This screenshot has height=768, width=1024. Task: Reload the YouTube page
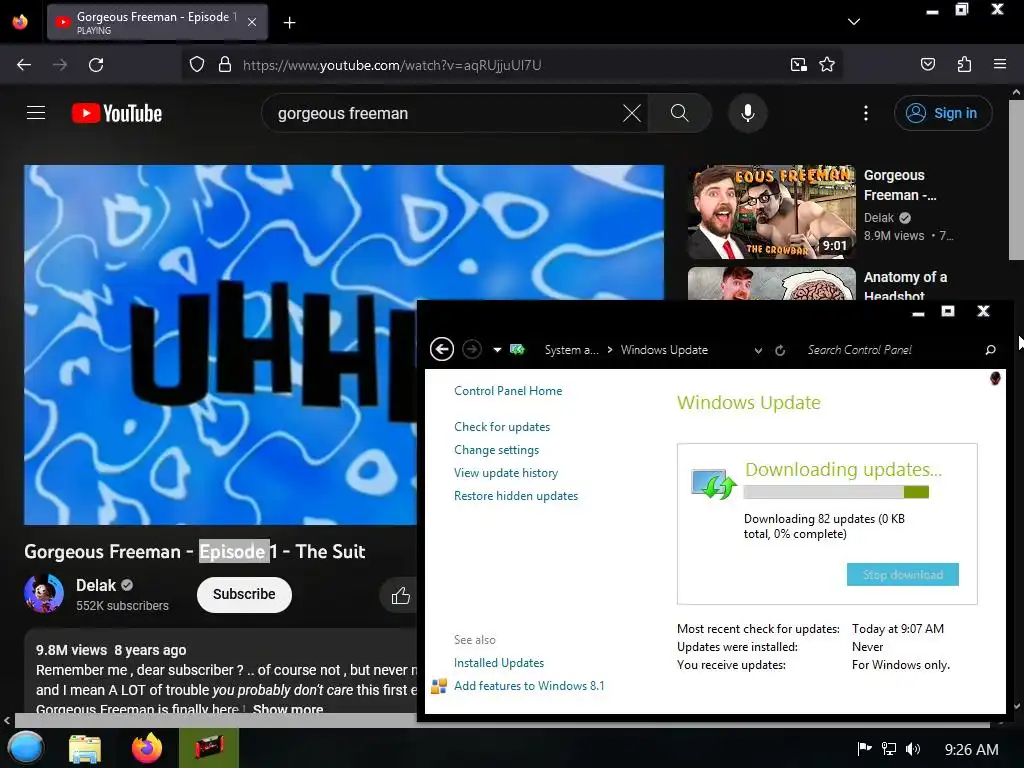(x=96, y=65)
